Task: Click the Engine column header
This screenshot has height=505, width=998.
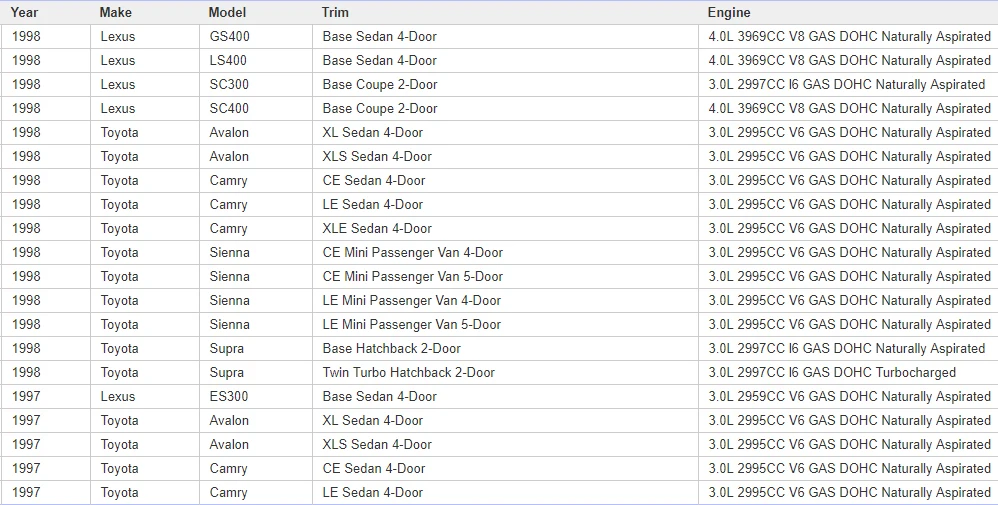Action: click(848, 12)
